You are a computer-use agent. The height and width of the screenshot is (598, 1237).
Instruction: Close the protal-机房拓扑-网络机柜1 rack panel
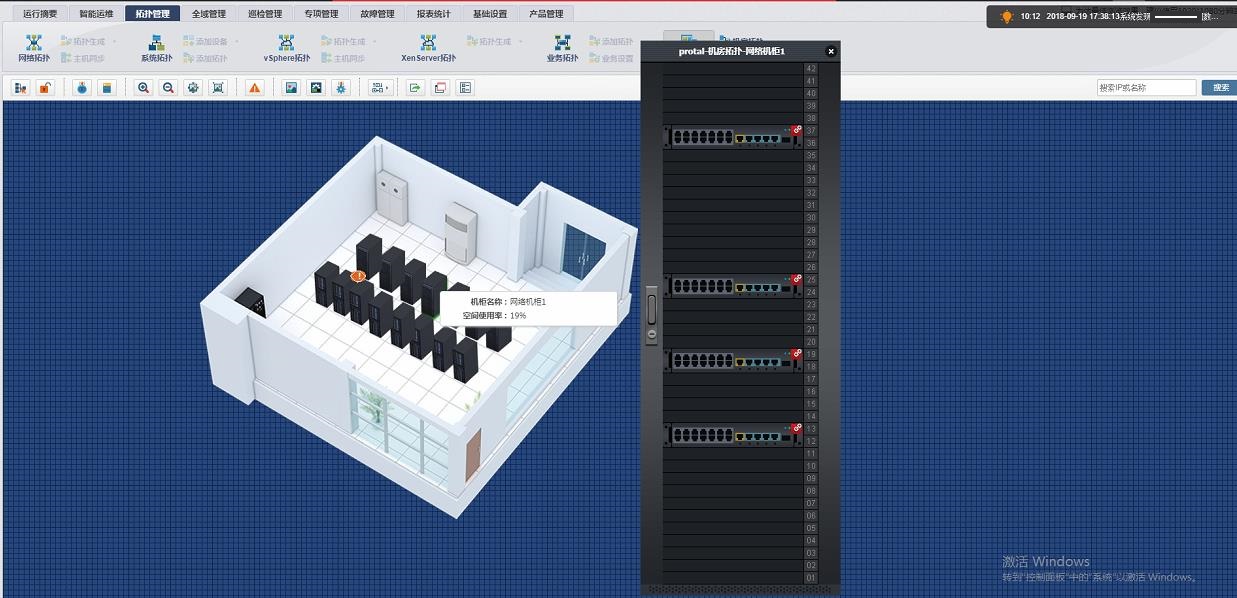click(x=830, y=51)
